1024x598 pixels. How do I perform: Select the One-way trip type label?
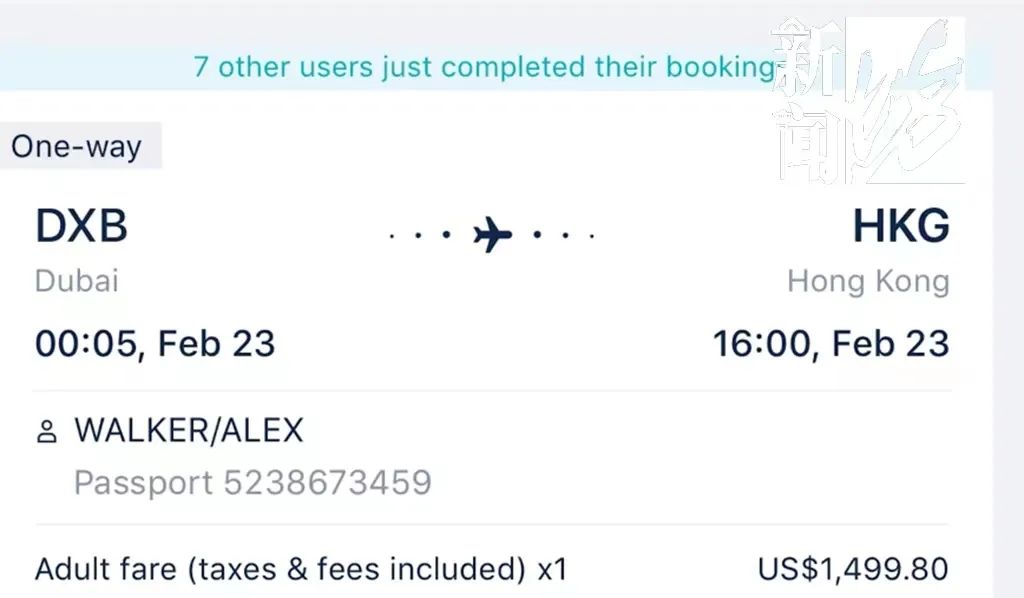[77, 147]
